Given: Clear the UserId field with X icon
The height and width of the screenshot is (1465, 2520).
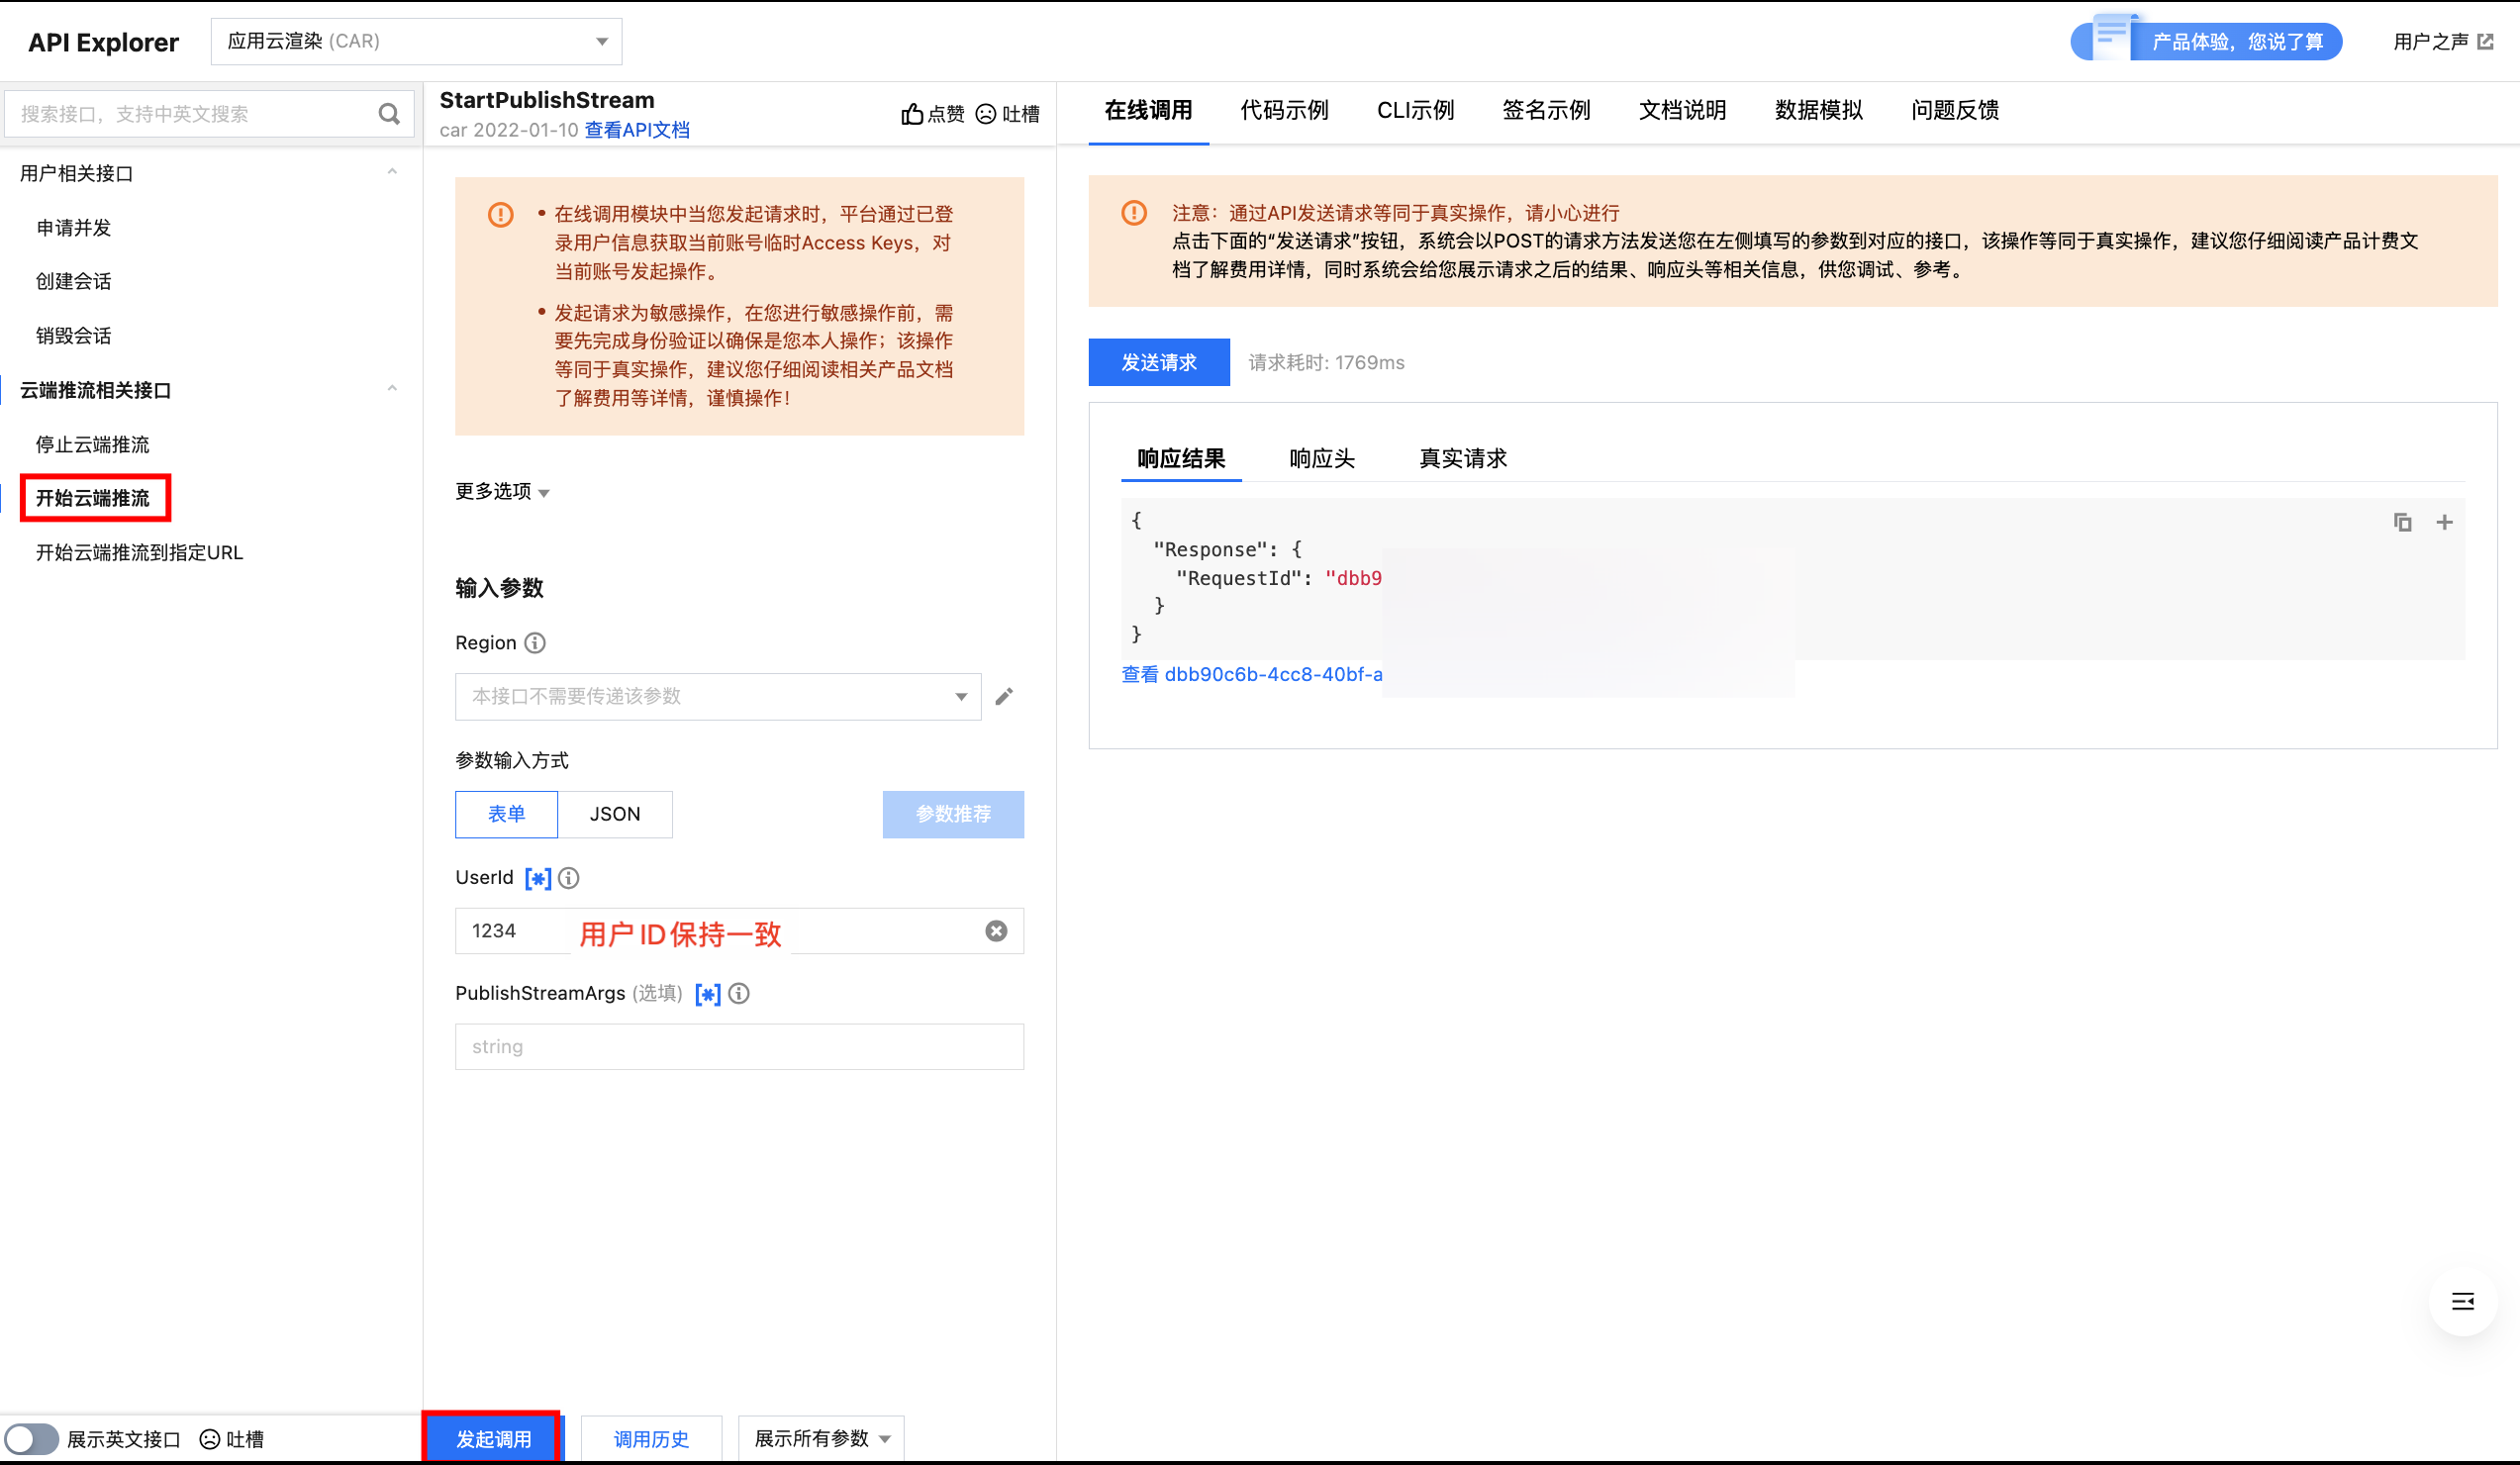Looking at the screenshot, I should pos(996,931).
